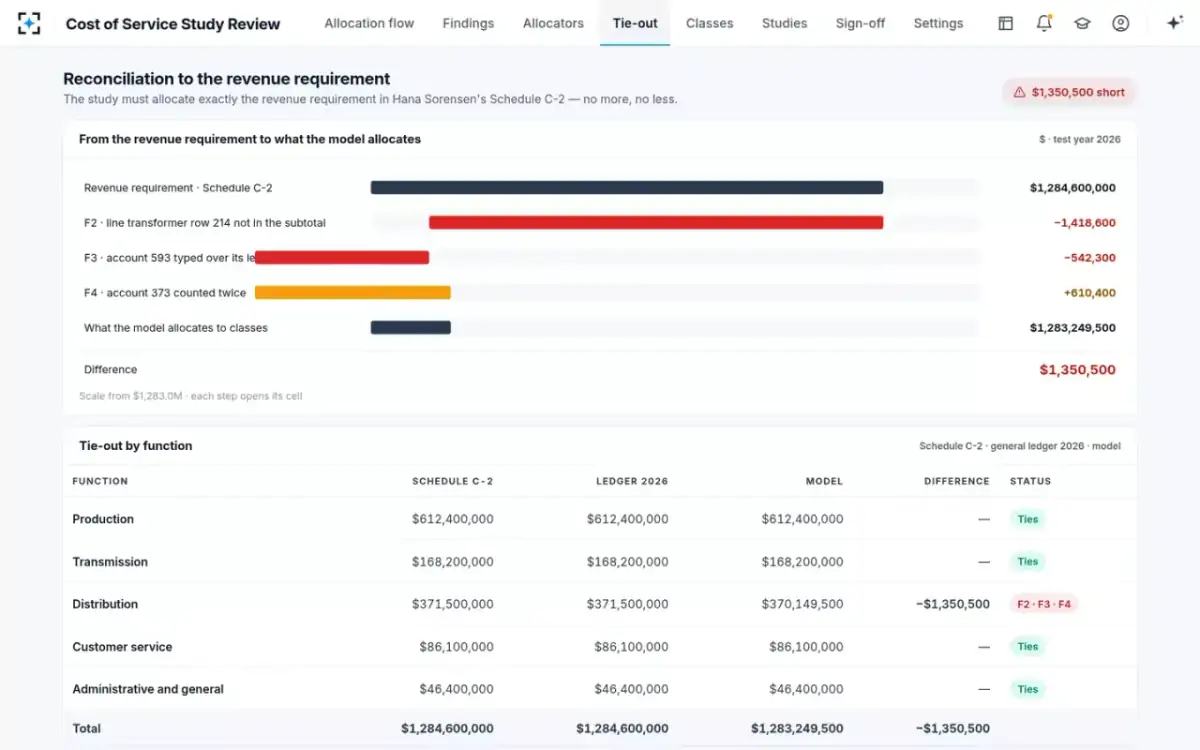Open the Studies tab
The image size is (1200, 750).
click(x=784, y=23)
